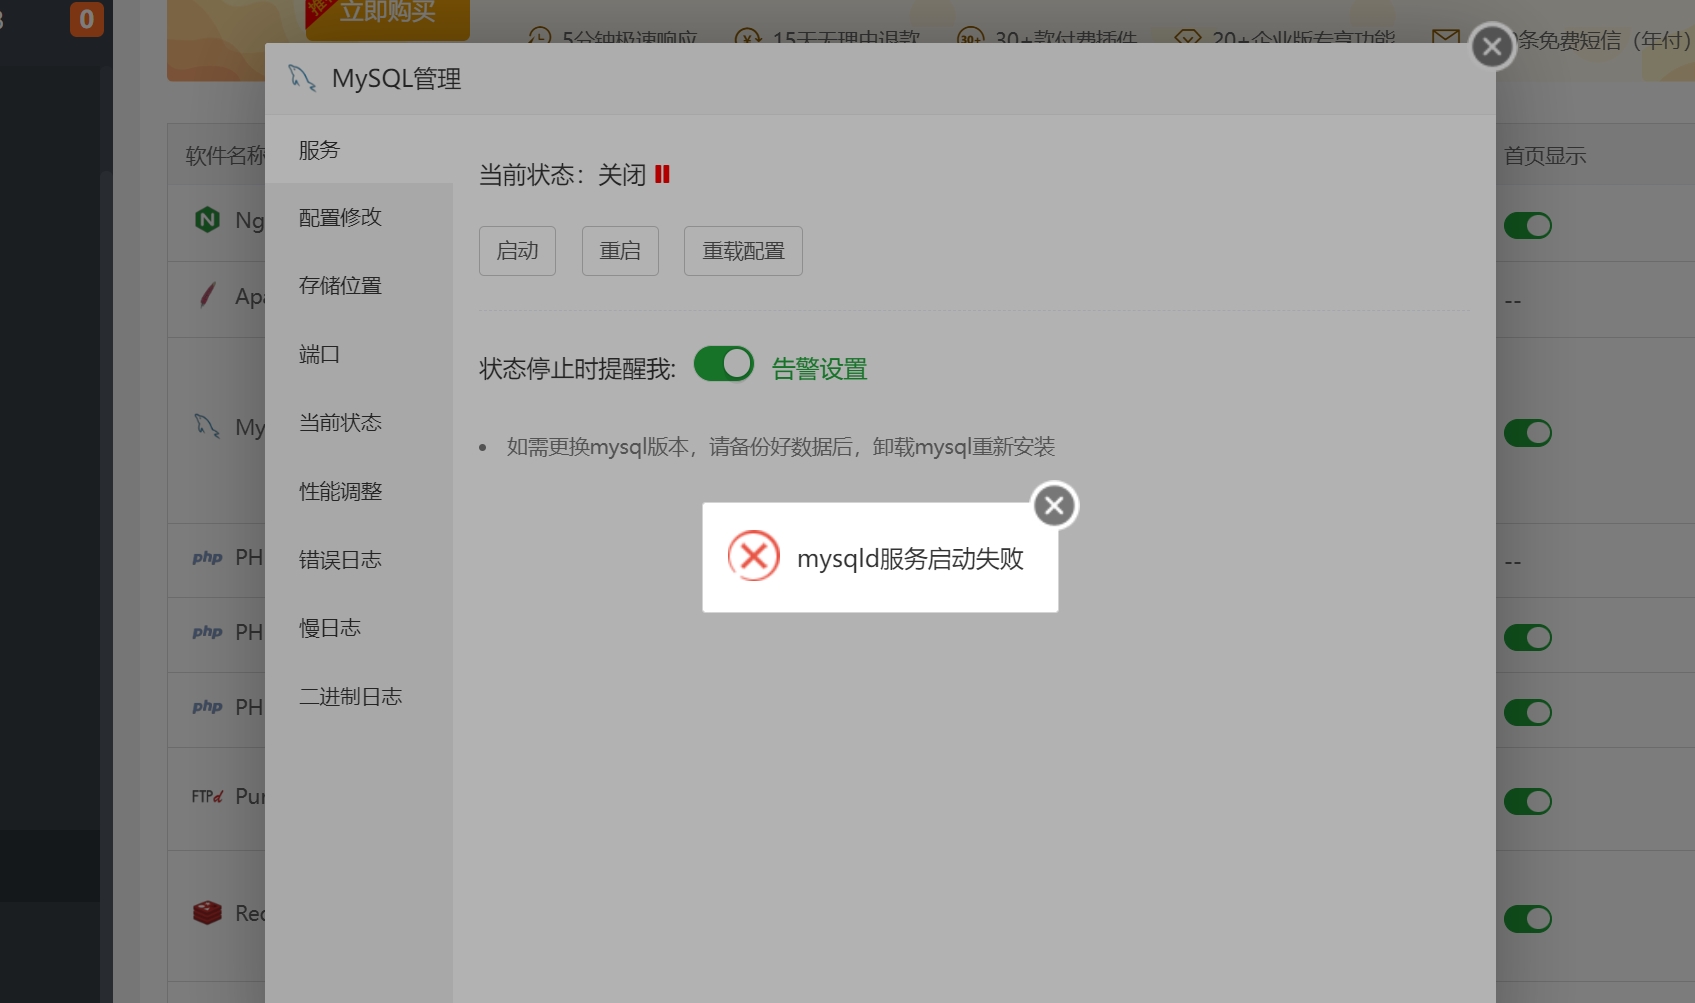This screenshot has height=1003, width=1695.
Task: Close the mysqld startup failed message
Action: (x=1054, y=506)
